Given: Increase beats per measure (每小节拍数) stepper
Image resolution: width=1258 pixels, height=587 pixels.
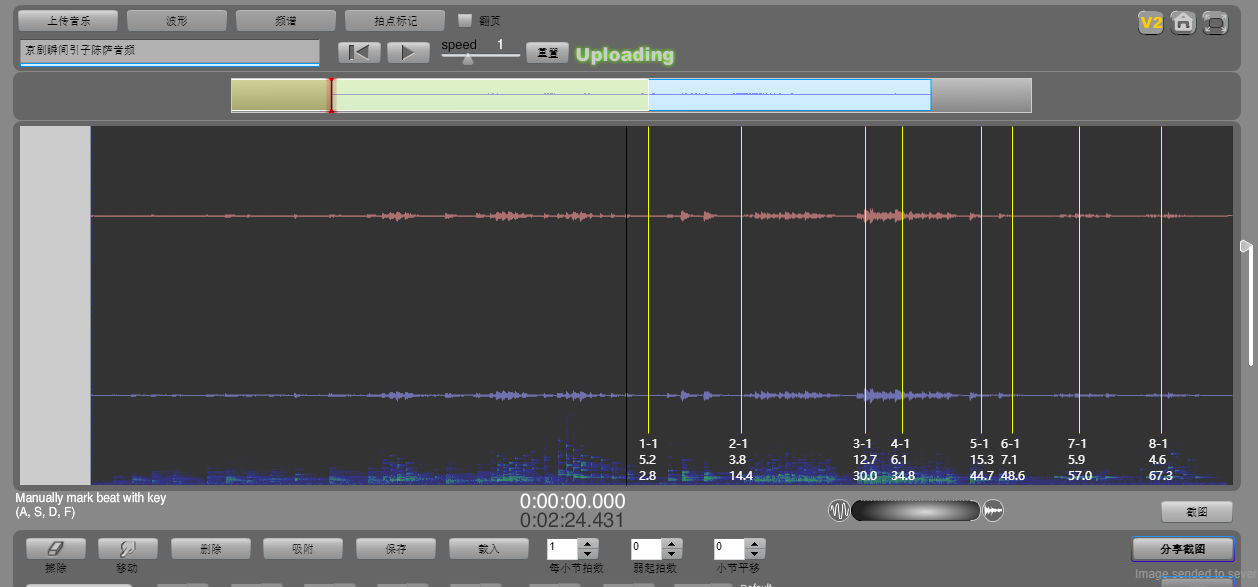Looking at the screenshot, I should point(588,544).
